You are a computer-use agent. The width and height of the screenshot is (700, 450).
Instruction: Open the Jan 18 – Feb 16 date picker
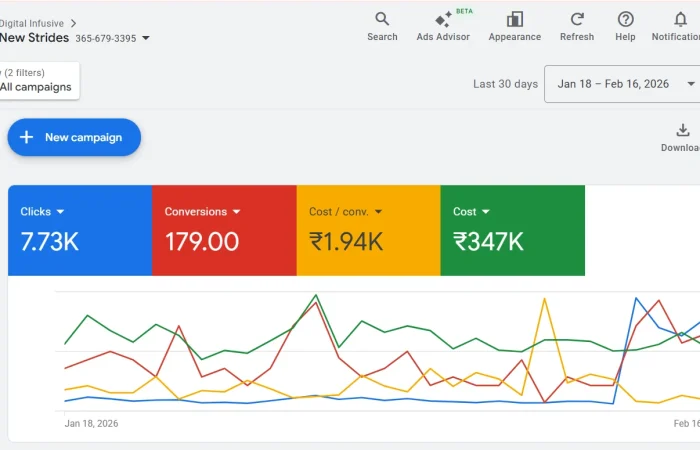pyautogui.click(x=621, y=84)
